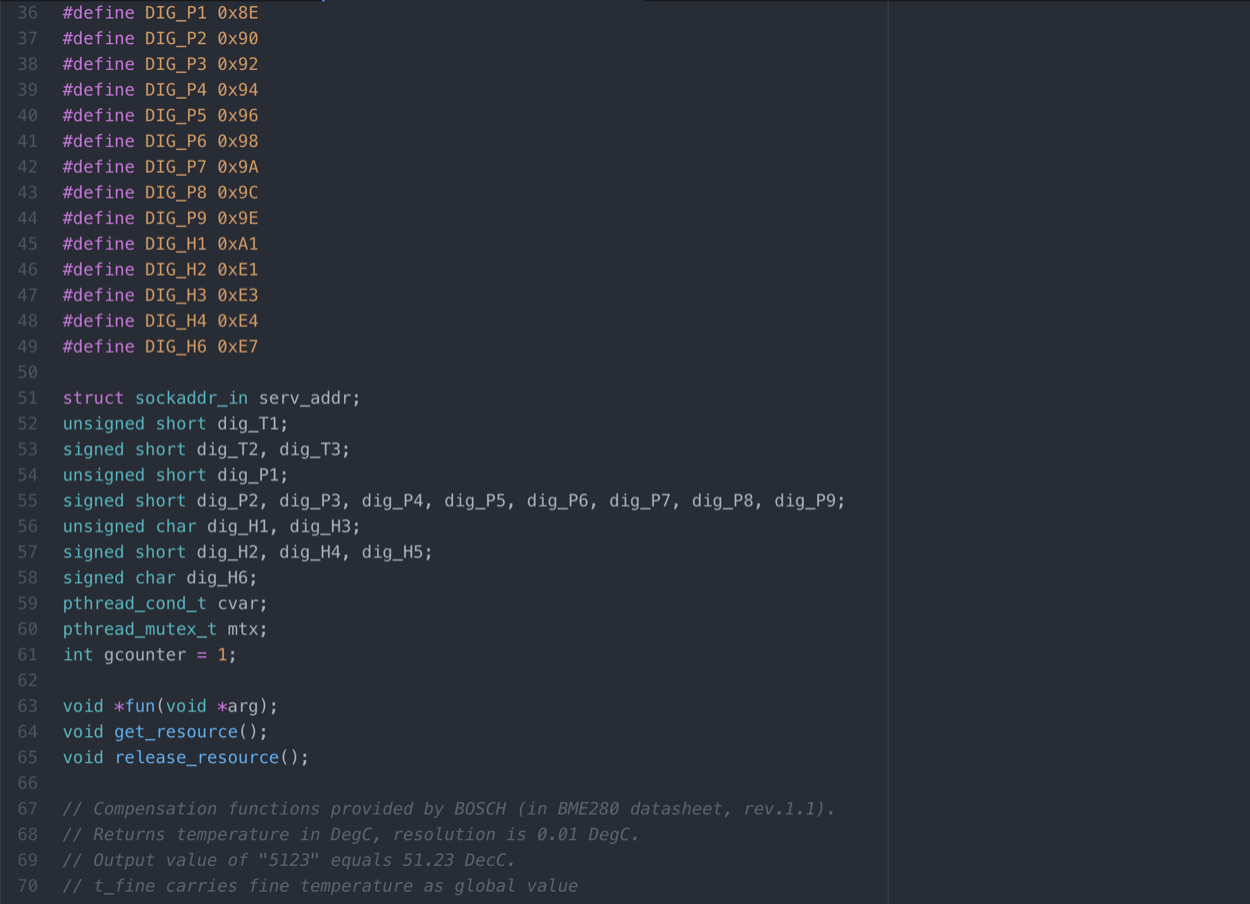Viewport: 1250px width, 904px height.
Task: Click the dig_T1 variable declaration
Action: pyautogui.click(x=248, y=424)
